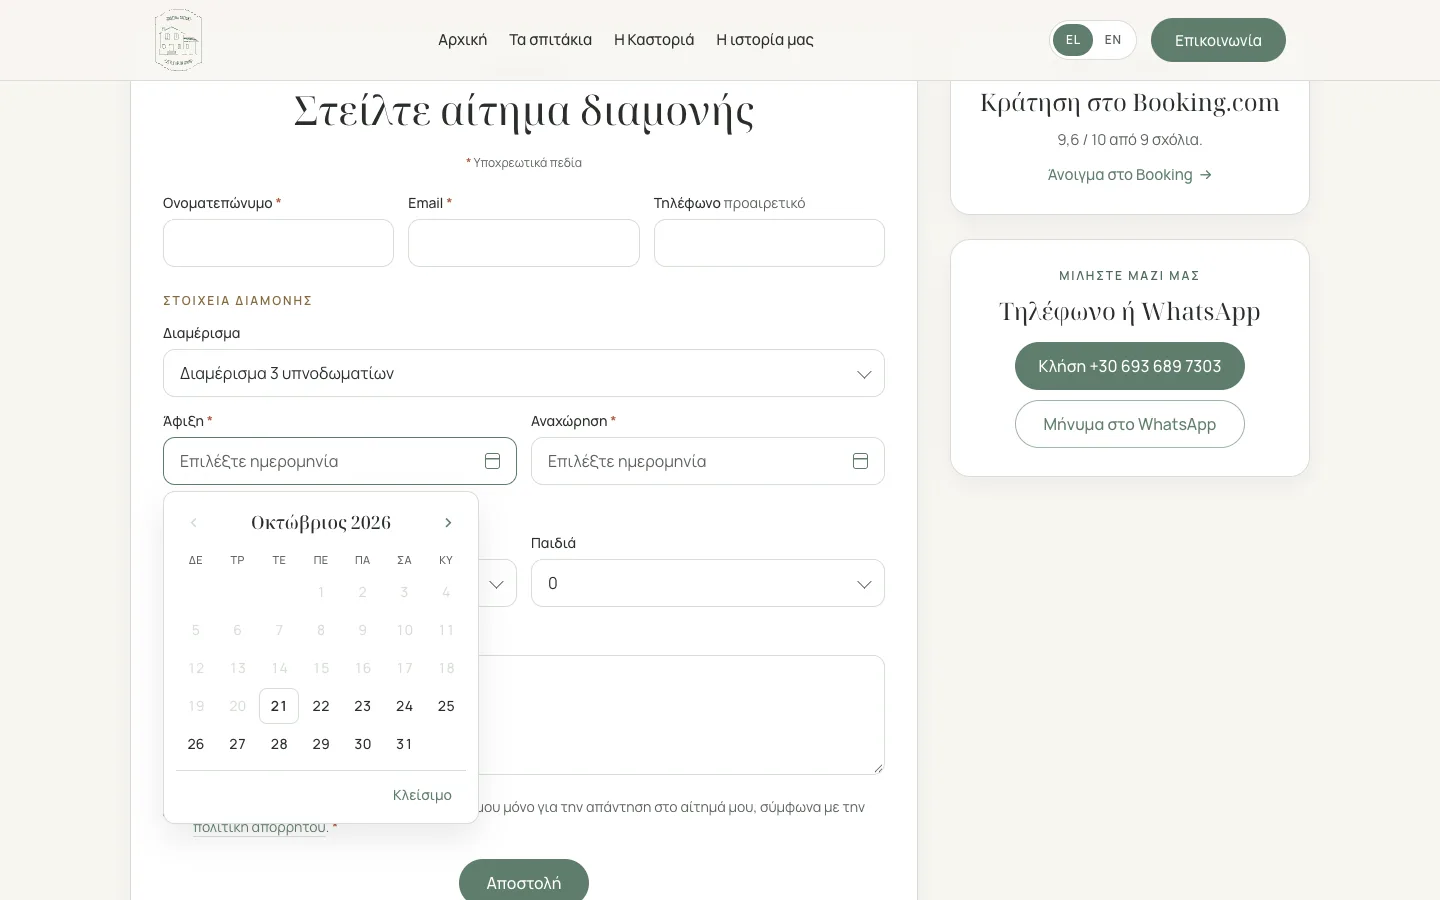Switch language to EN
This screenshot has width=1440, height=900.
click(1113, 40)
